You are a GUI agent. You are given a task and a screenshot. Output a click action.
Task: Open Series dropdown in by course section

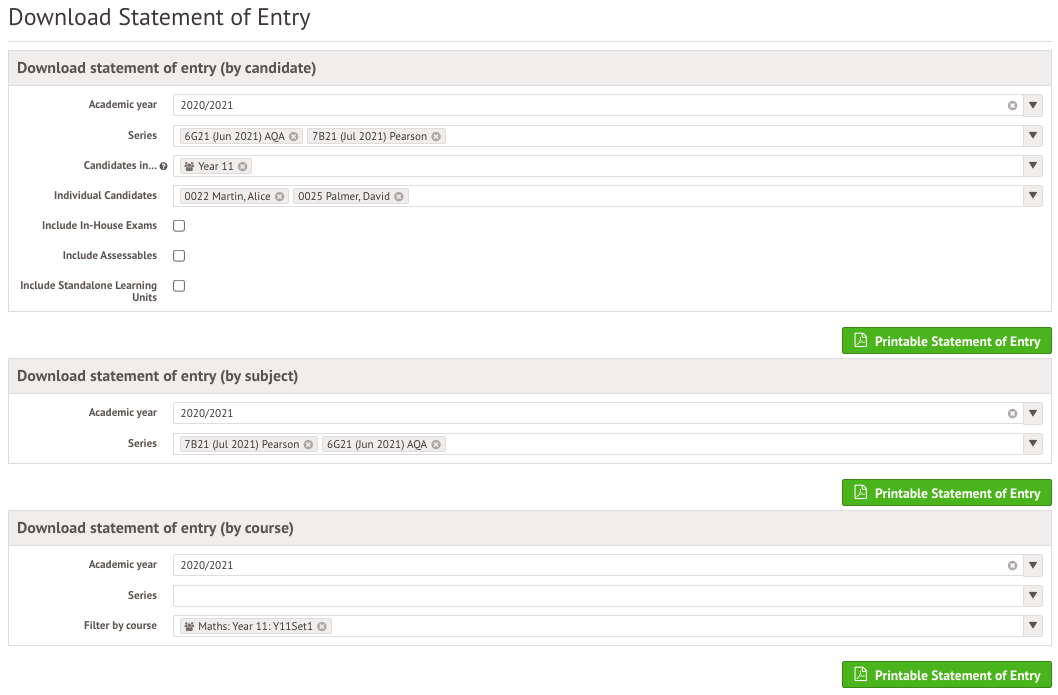pos(1032,596)
